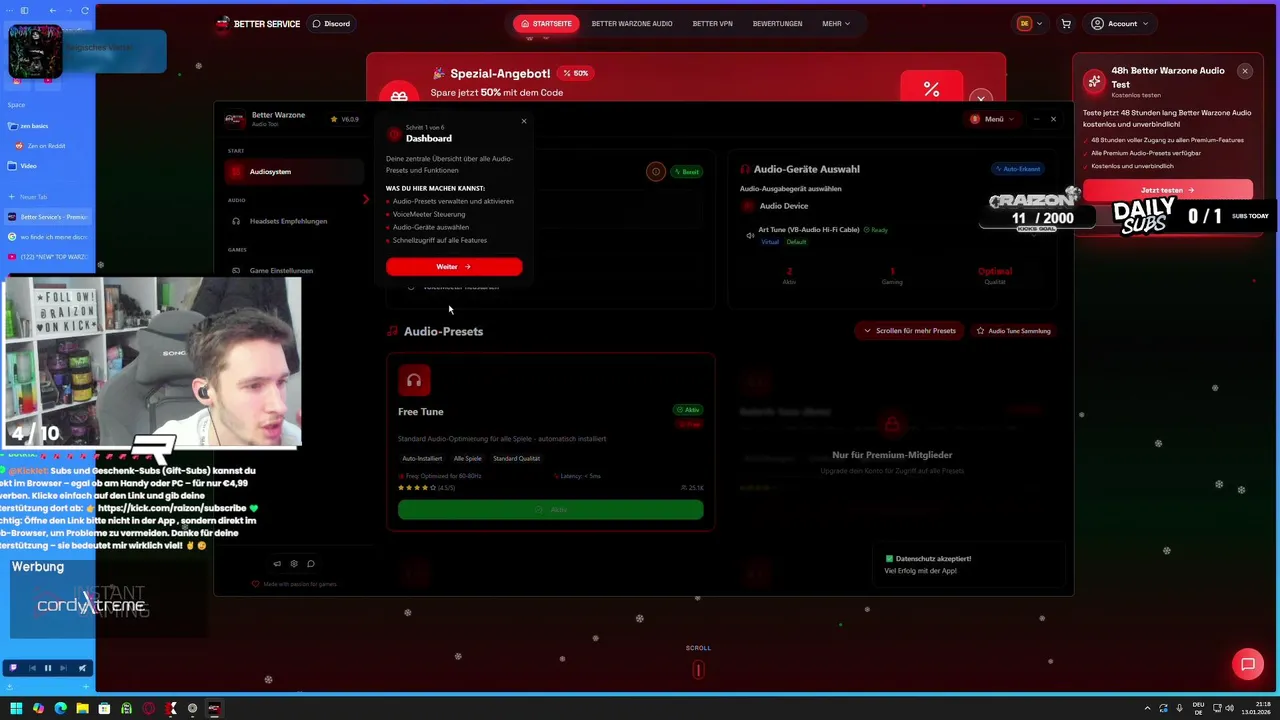Open the red live chat button

(1248, 665)
